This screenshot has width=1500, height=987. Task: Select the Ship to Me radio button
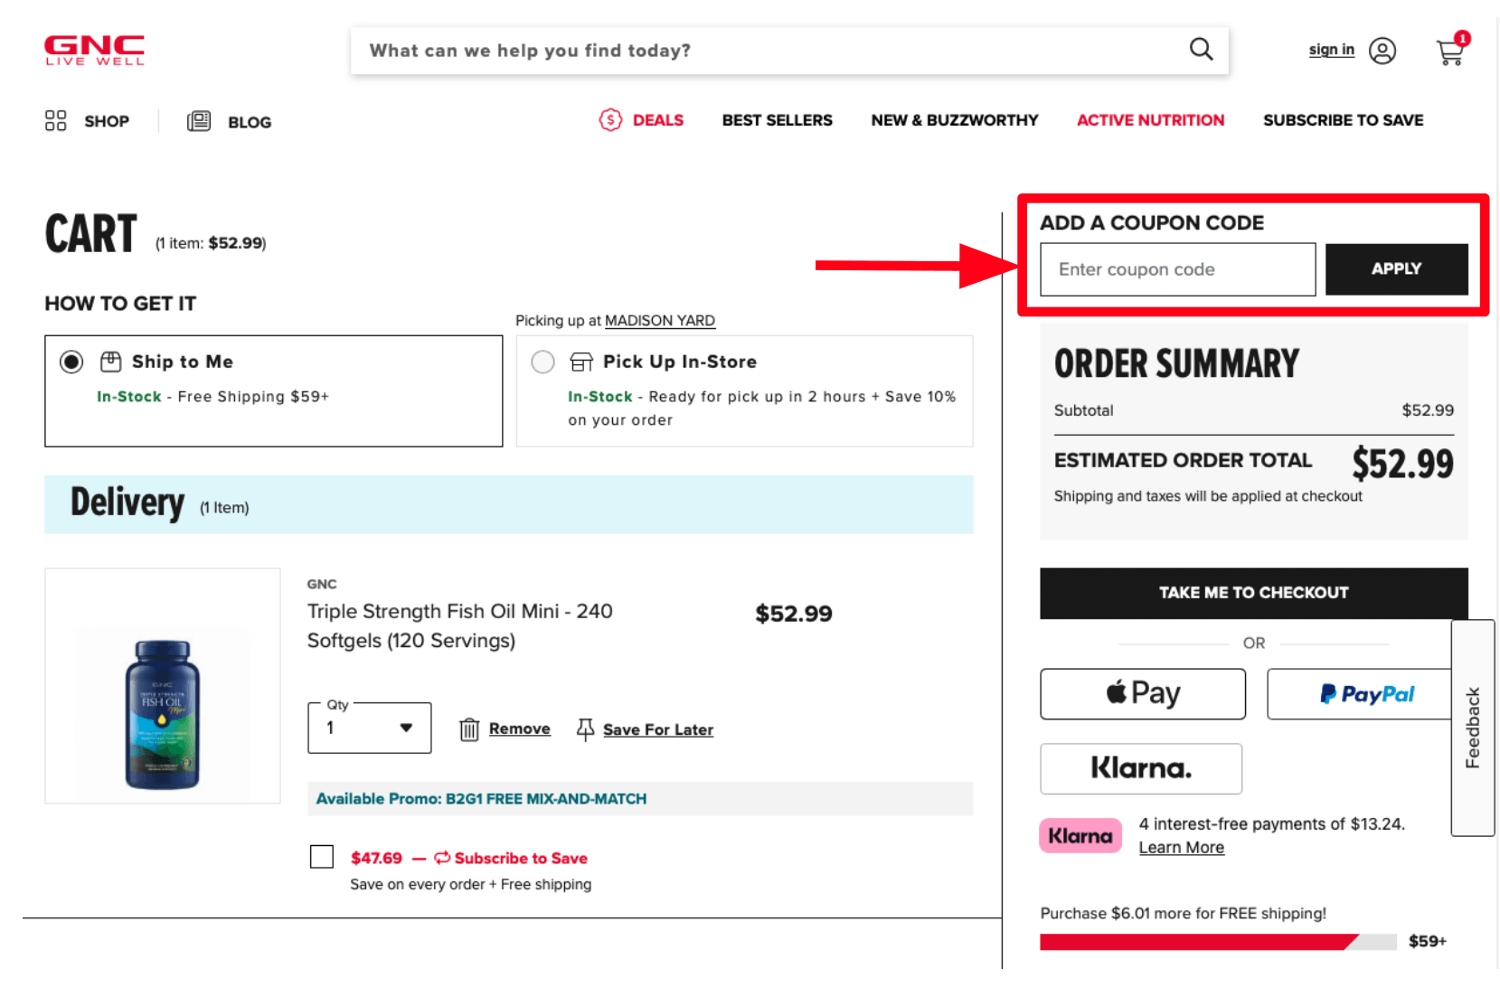pos(72,362)
